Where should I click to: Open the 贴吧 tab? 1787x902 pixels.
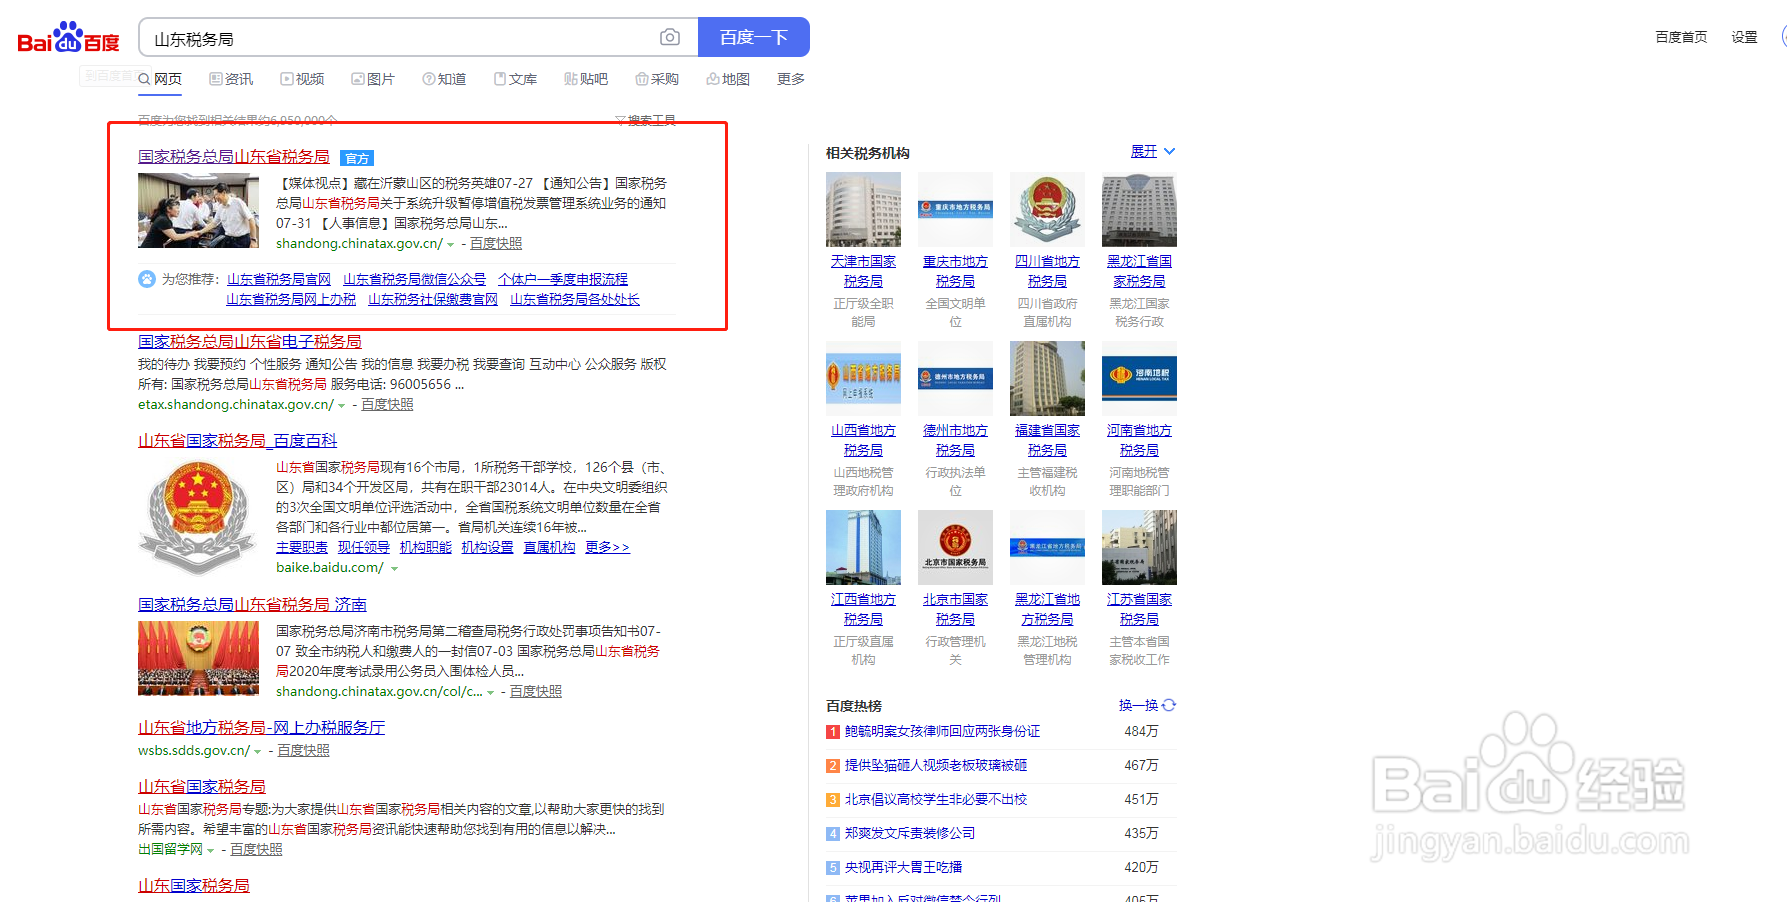point(586,79)
